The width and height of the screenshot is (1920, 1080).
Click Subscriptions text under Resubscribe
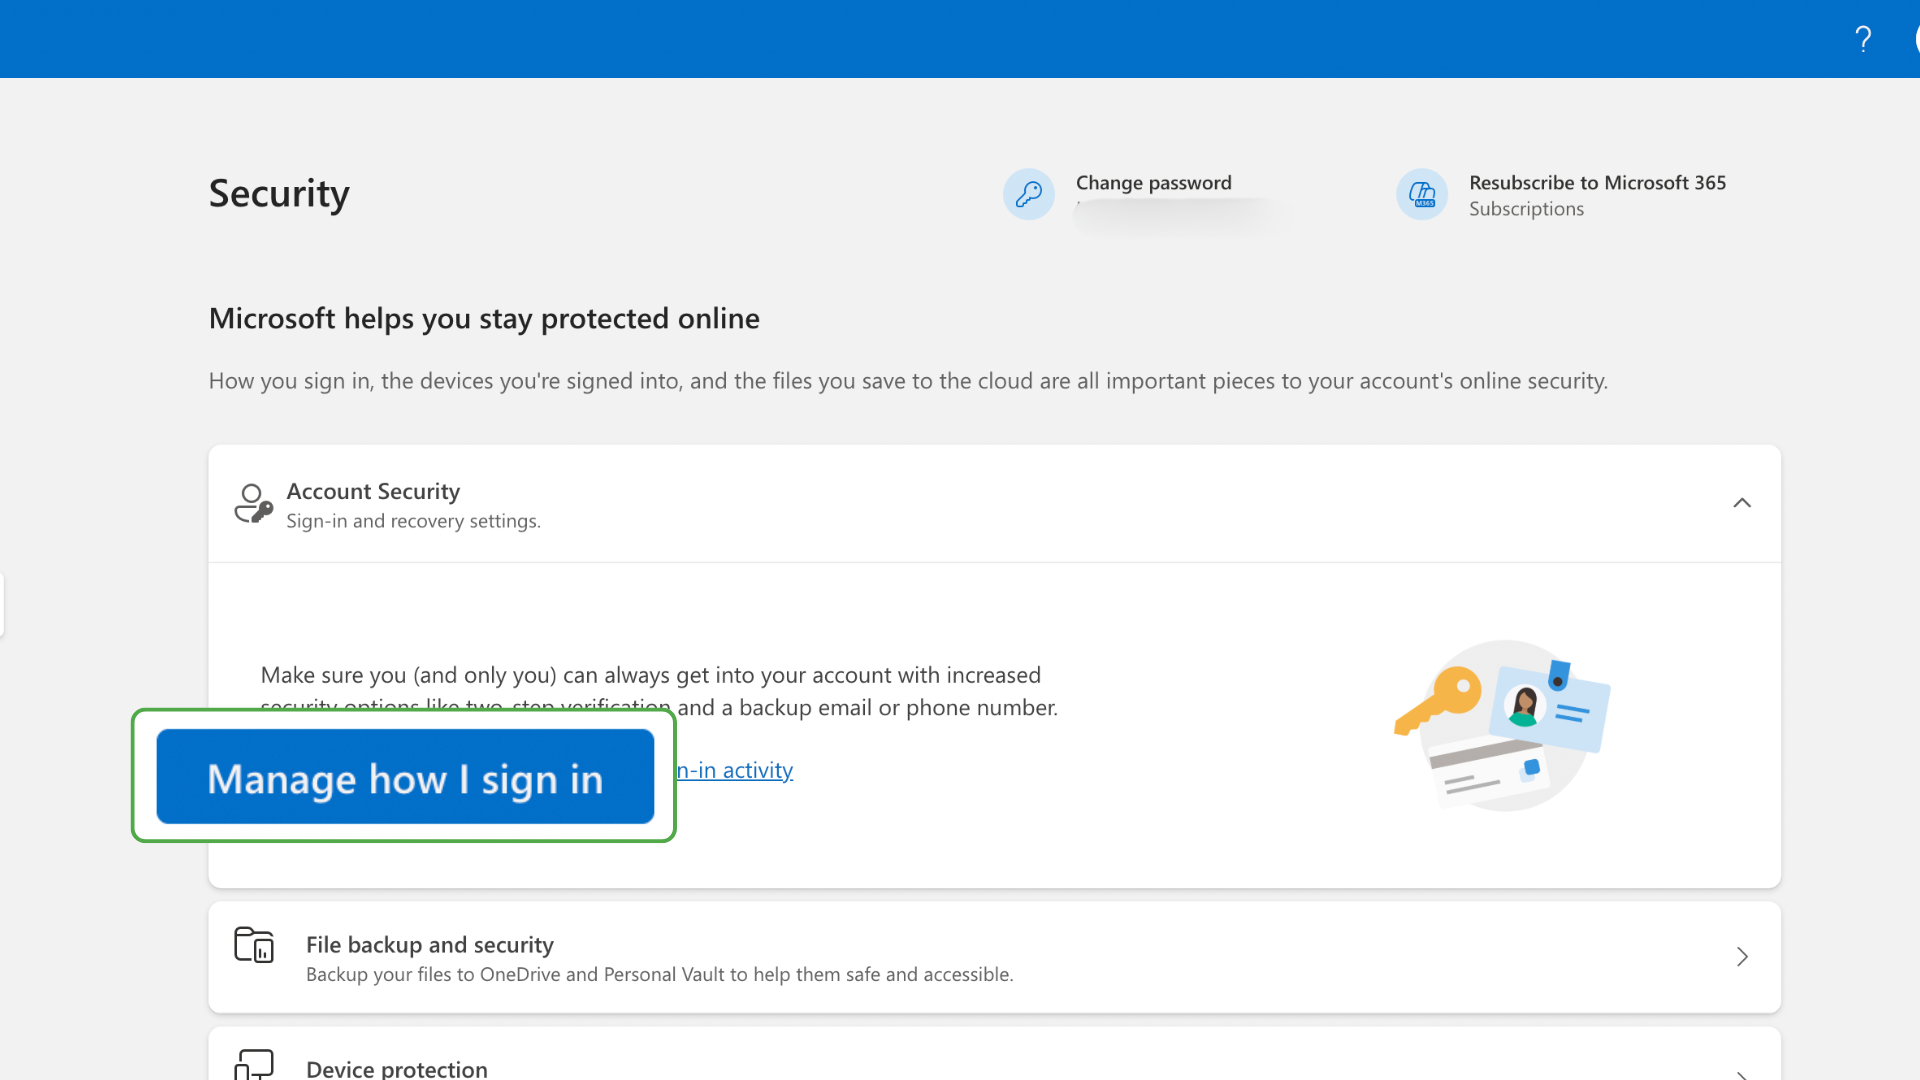[x=1526, y=209]
